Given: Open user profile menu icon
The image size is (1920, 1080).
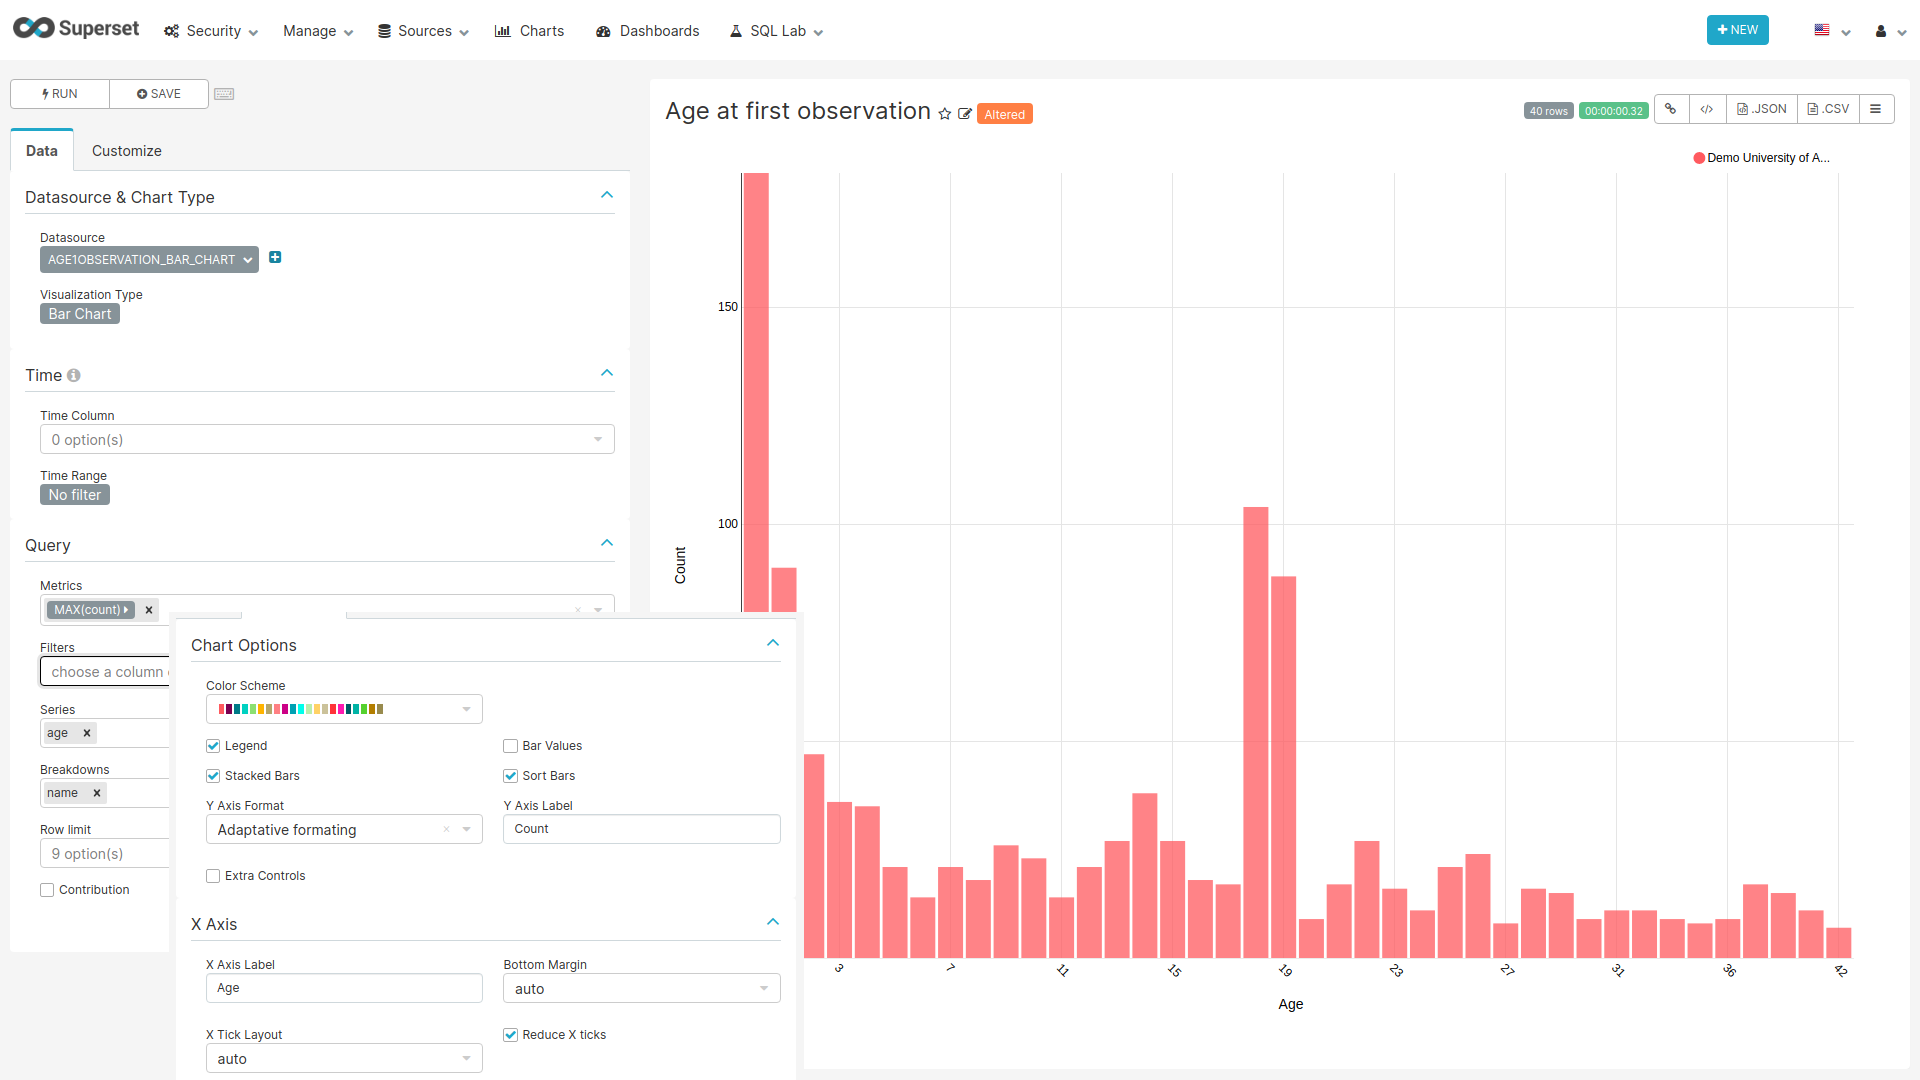Looking at the screenshot, I should tap(1889, 31).
